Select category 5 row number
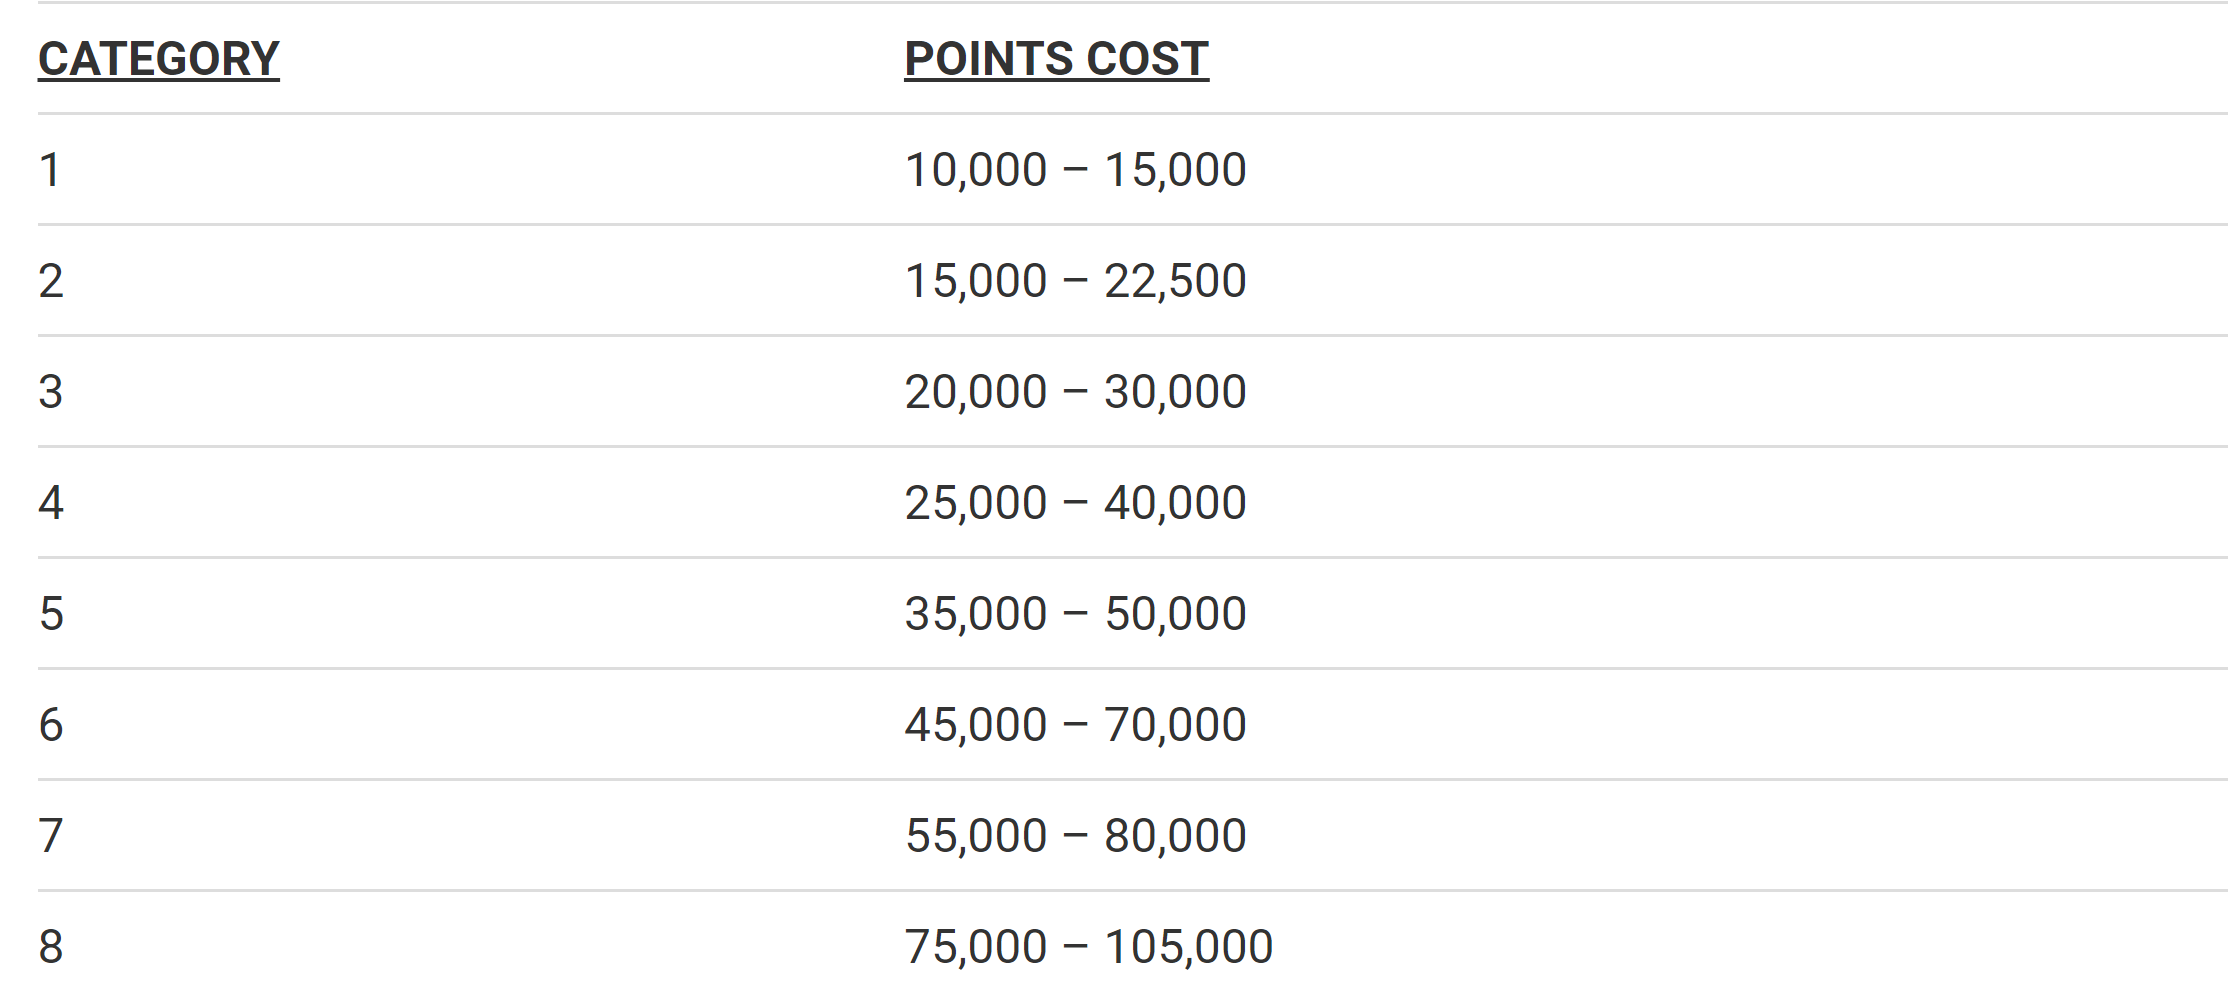Viewport: 2237px width, 1000px height. (x=51, y=614)
